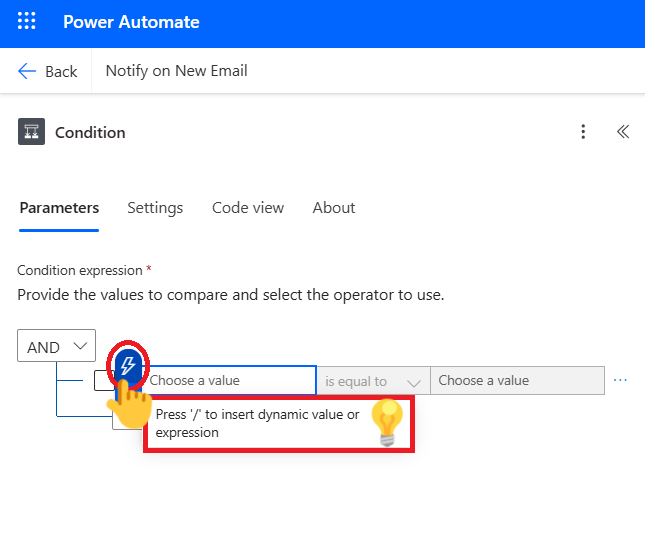Open the app launcher waffle icon
Viewport: 645px width, 543px height.
coord(27,22)
